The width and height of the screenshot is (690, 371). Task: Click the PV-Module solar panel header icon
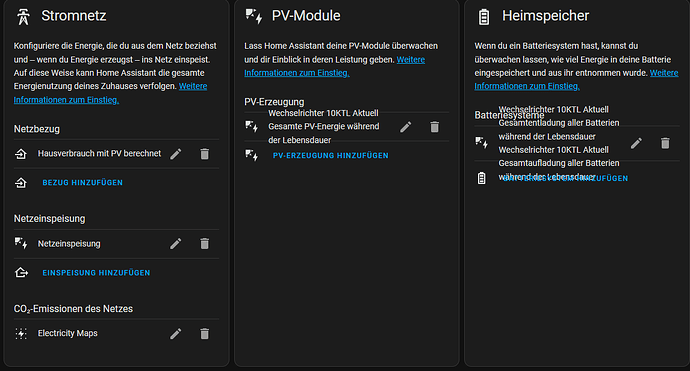[x=254, y=16]
